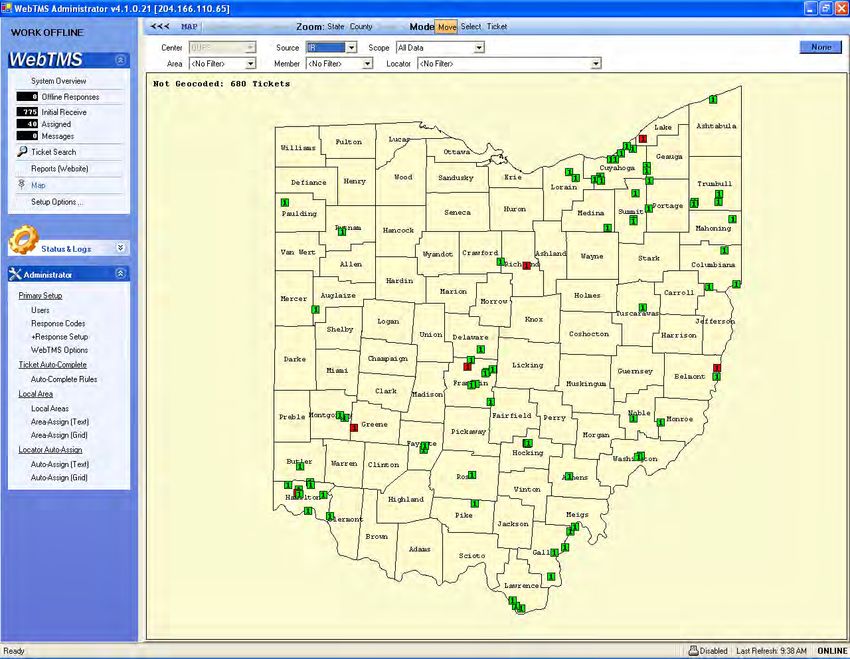Click the Franklin county label on map
The image size is (850, 659).
pos(470,383)
